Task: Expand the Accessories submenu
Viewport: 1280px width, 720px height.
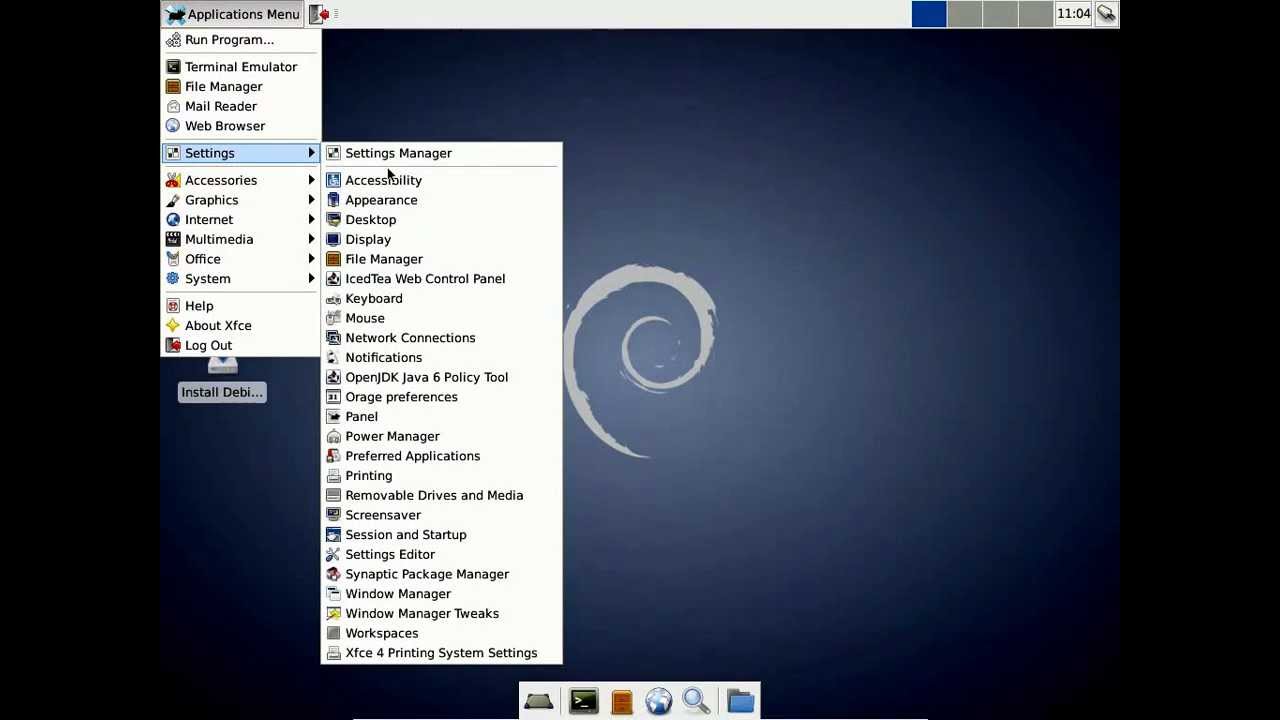Action: click(221, 180)
